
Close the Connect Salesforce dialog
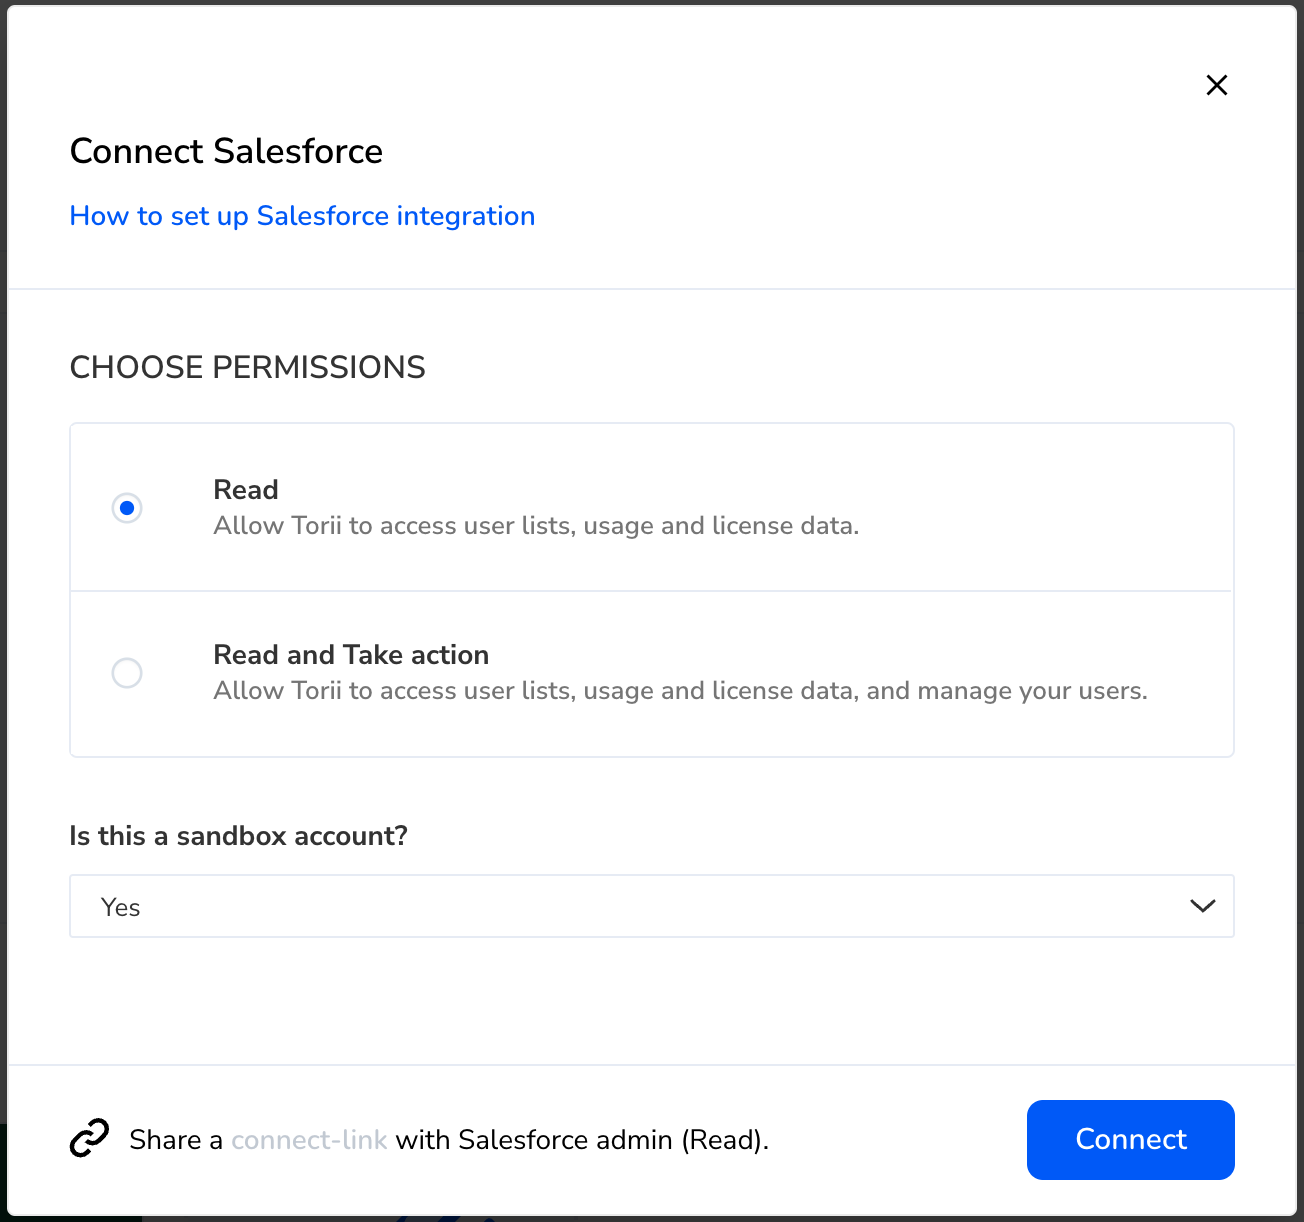tap(1216, 85)
